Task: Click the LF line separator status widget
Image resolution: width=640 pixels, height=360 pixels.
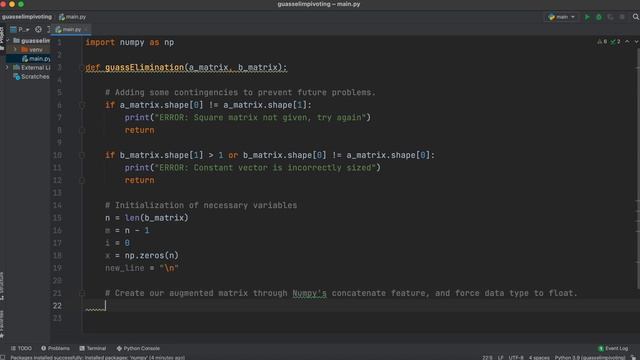Action: pyautogui.click(x=500, y=358)
